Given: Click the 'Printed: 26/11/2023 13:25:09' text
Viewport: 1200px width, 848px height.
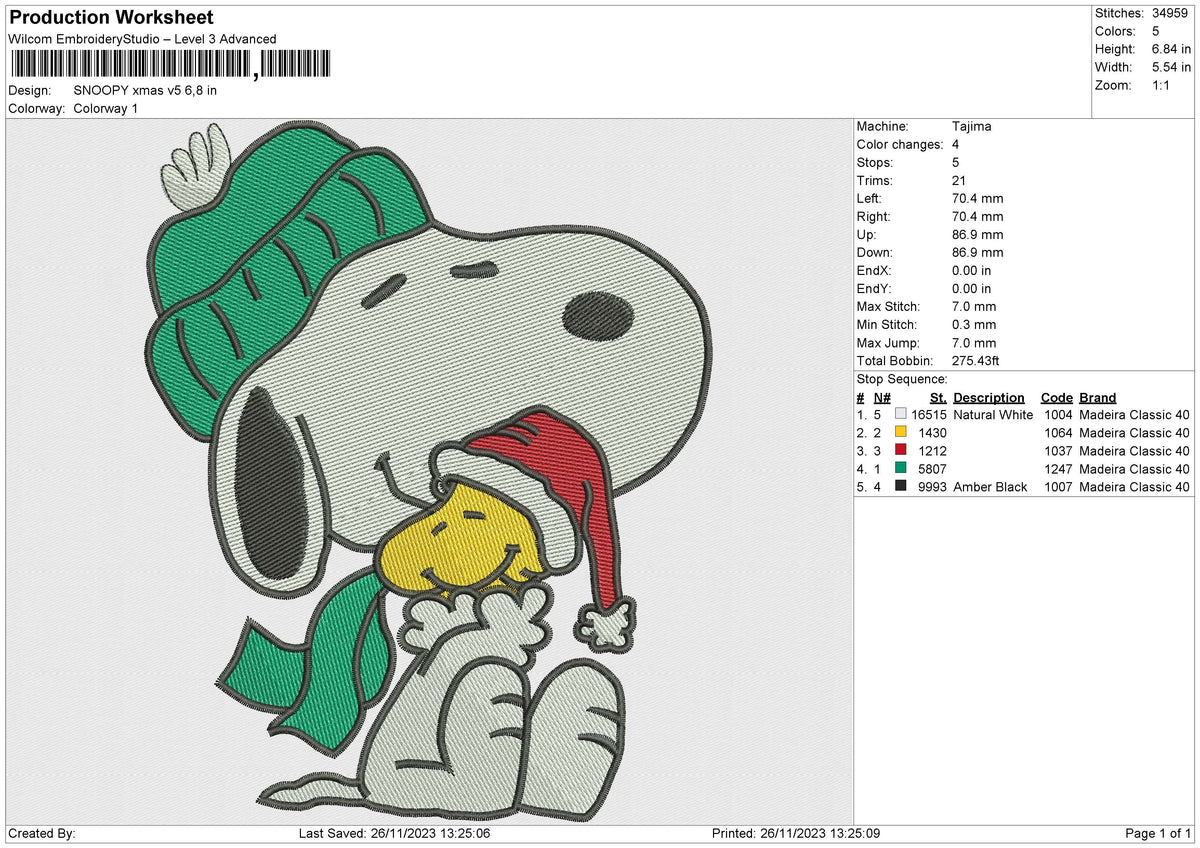Looking at the screenshot, I should pos(795,834).
